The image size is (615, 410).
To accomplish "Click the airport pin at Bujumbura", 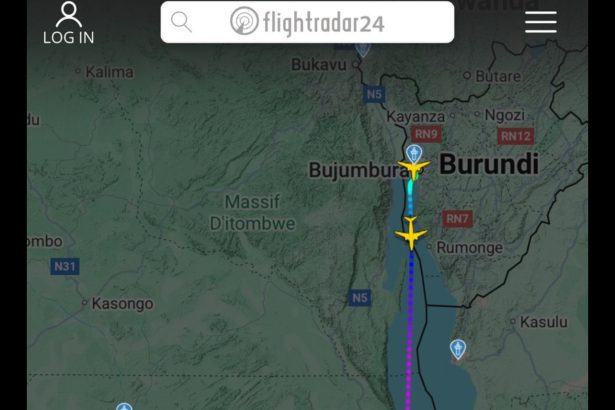I will coord(414,153).
